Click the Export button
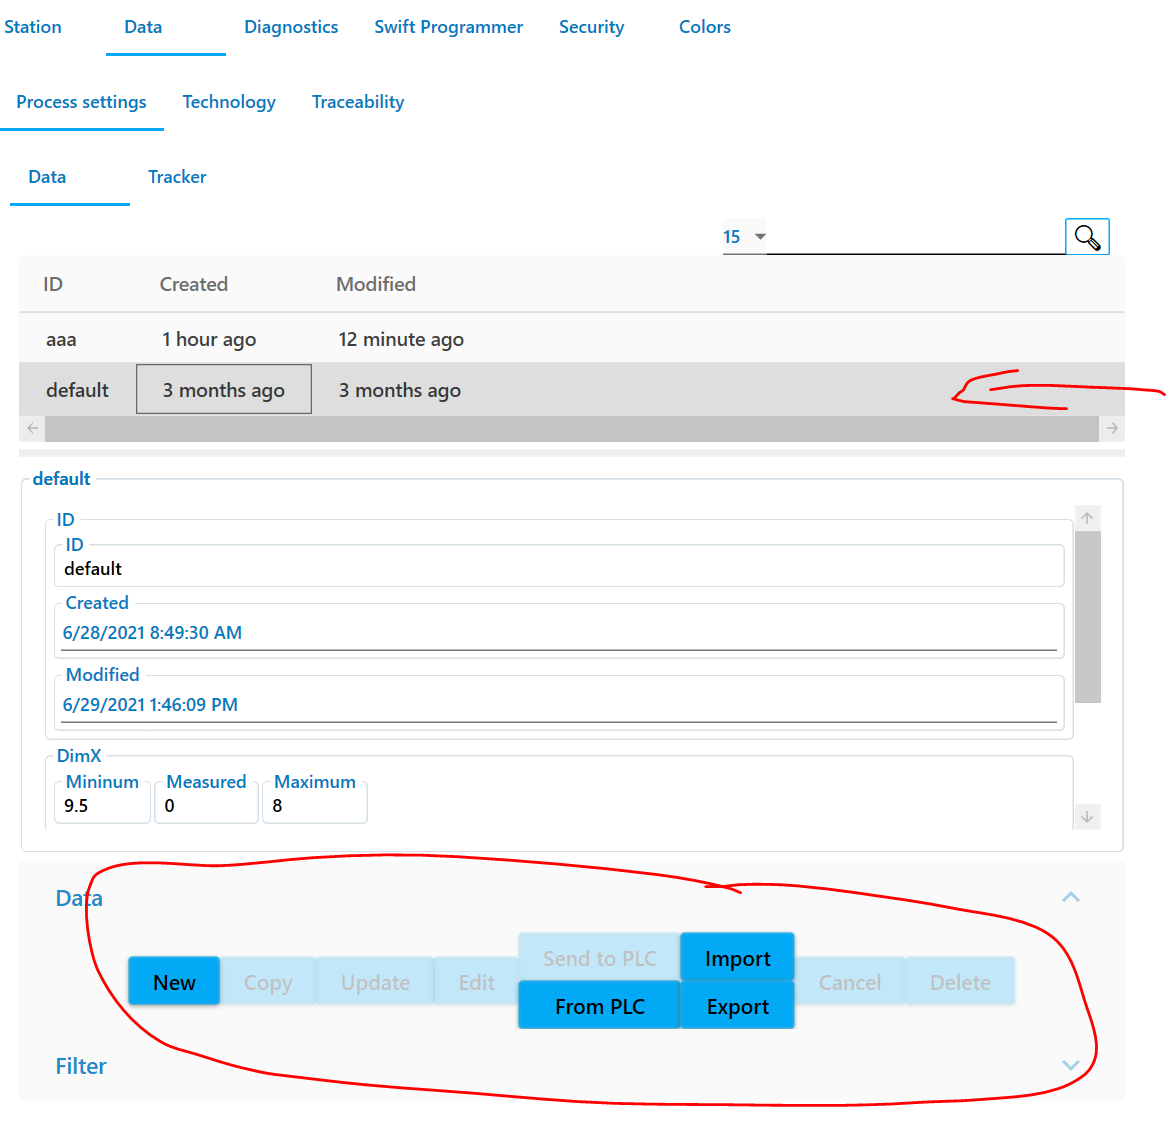 (737, 1006)
